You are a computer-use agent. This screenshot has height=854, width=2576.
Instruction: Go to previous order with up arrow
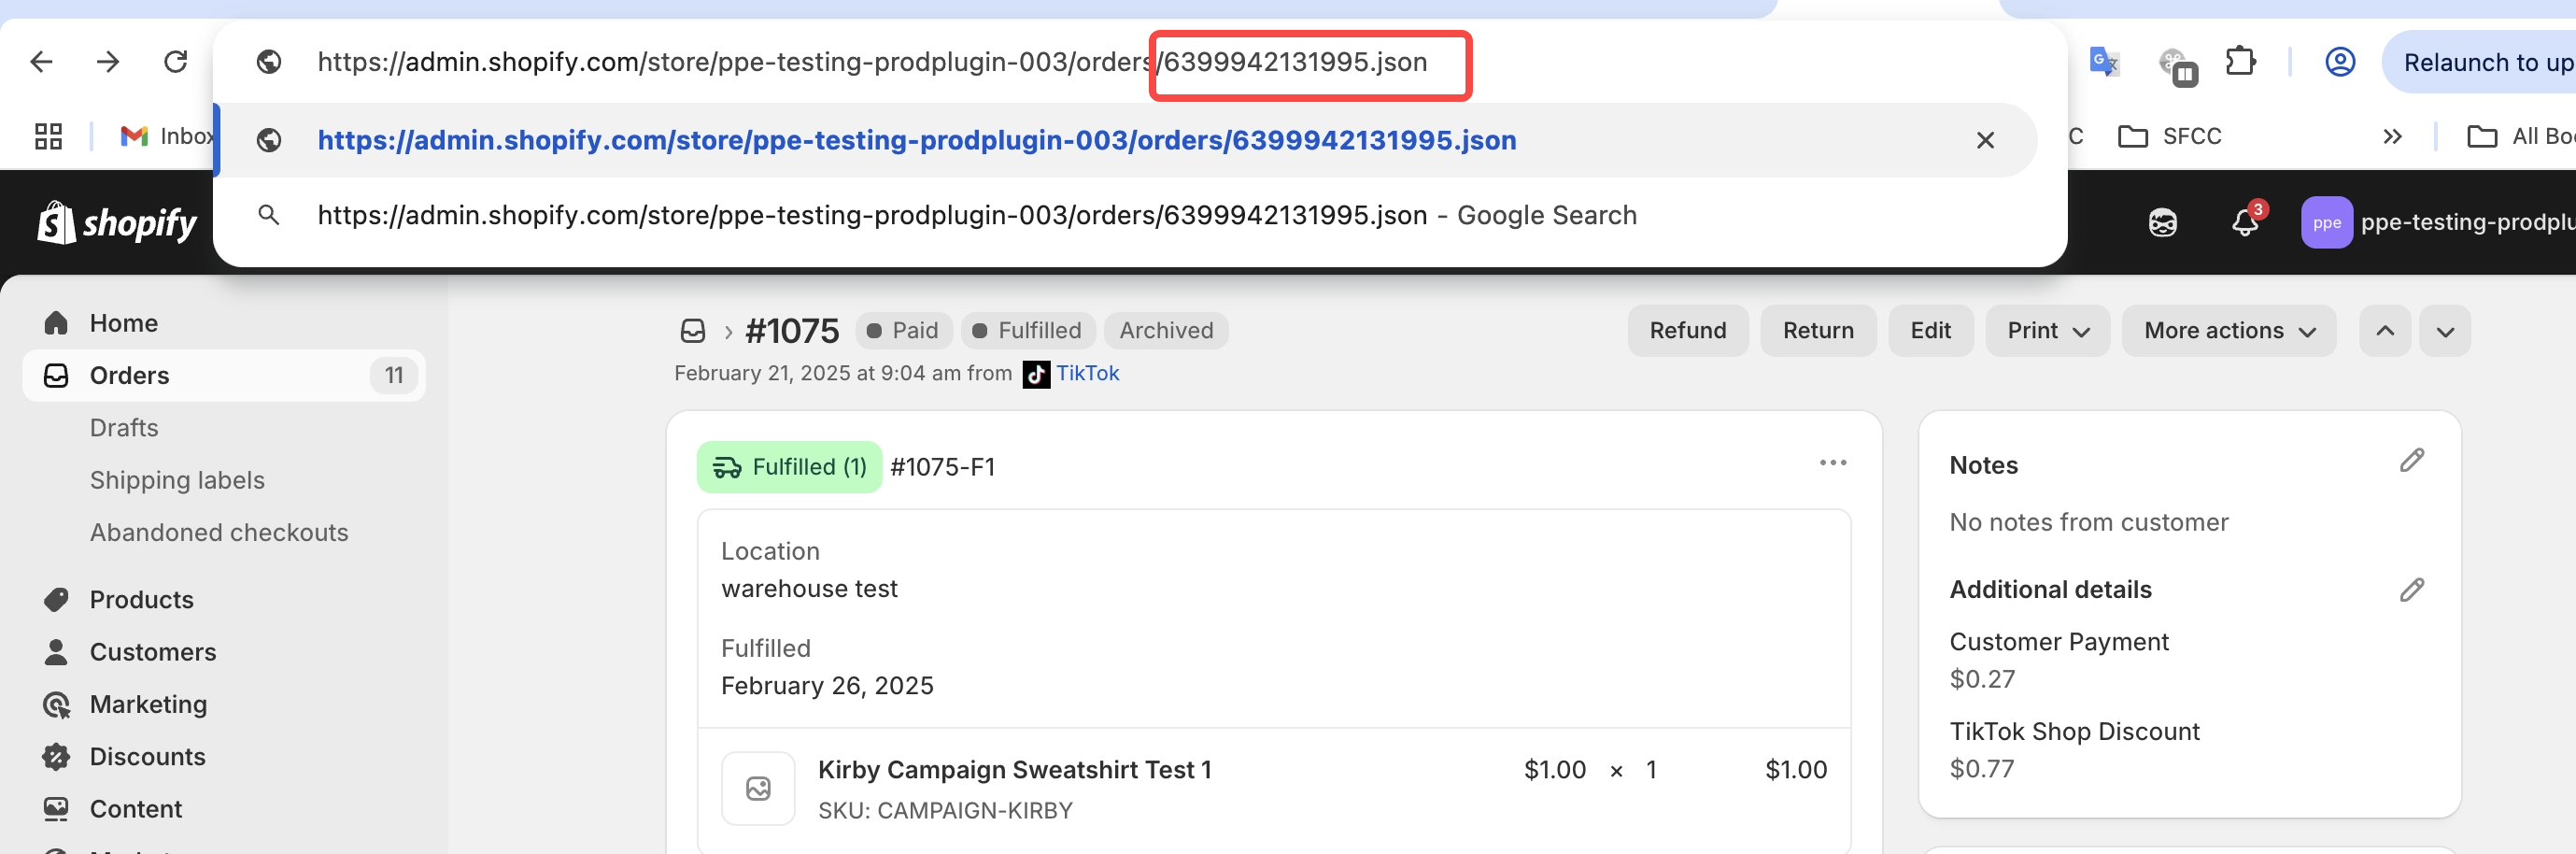pyautogui.click(x=2385, y=331)
